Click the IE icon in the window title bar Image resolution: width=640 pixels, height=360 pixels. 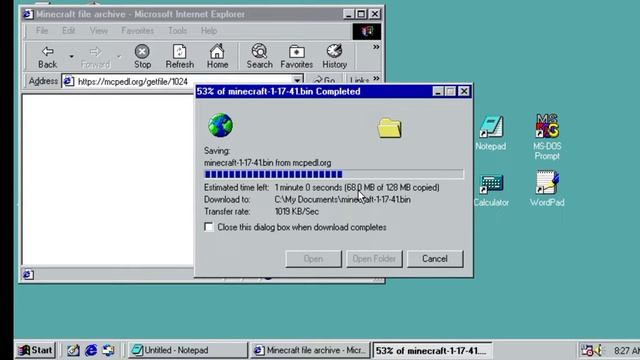click(28, 14)
